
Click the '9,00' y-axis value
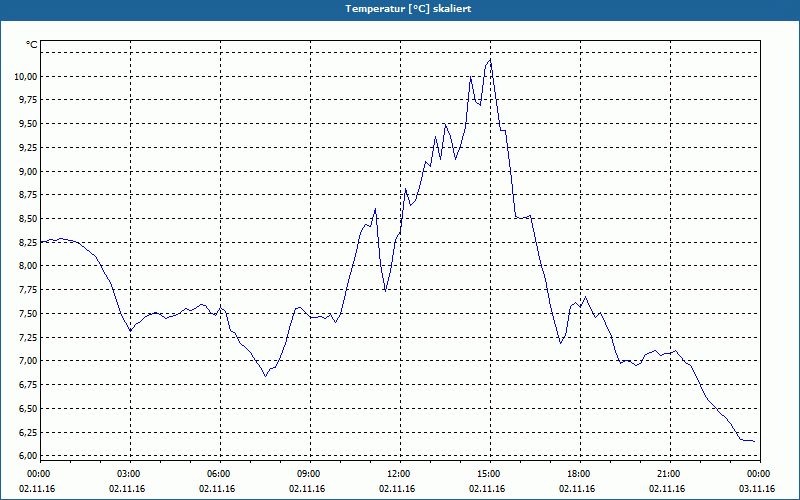[29, 171]
